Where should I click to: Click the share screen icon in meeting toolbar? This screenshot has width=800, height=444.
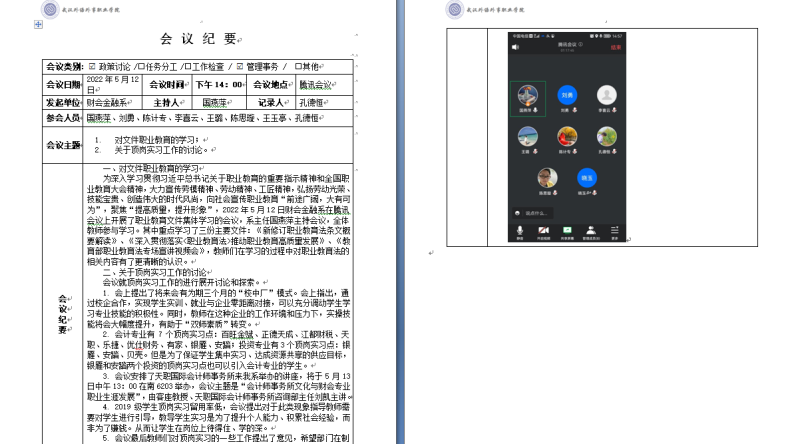(x=567, y=232)
